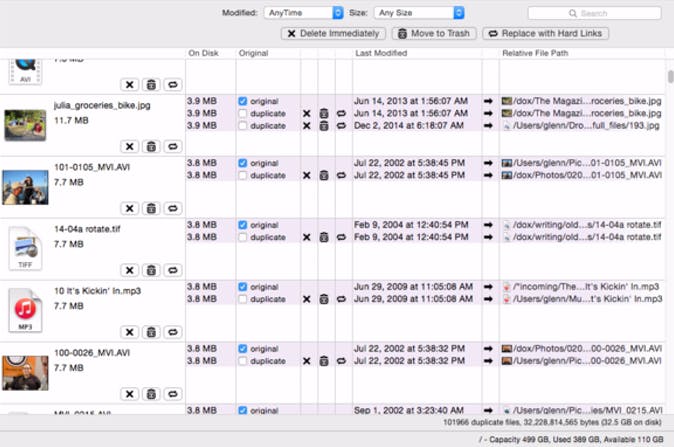Trash the 10 It's Kickin' In.mp3 group
674x447 pixels.
click(x=151, y=332)
